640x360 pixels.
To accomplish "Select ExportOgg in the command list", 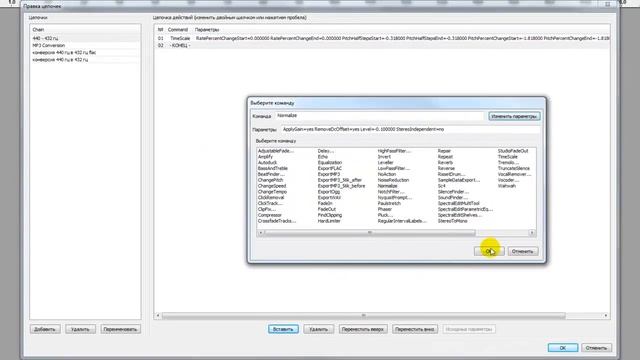I will [x=329, y=192].
